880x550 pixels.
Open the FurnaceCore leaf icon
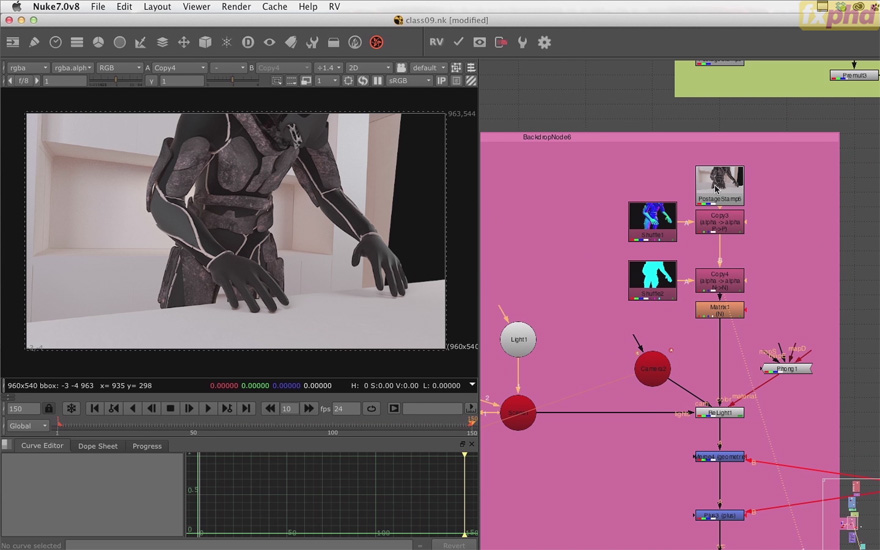[x=355, y=42]
